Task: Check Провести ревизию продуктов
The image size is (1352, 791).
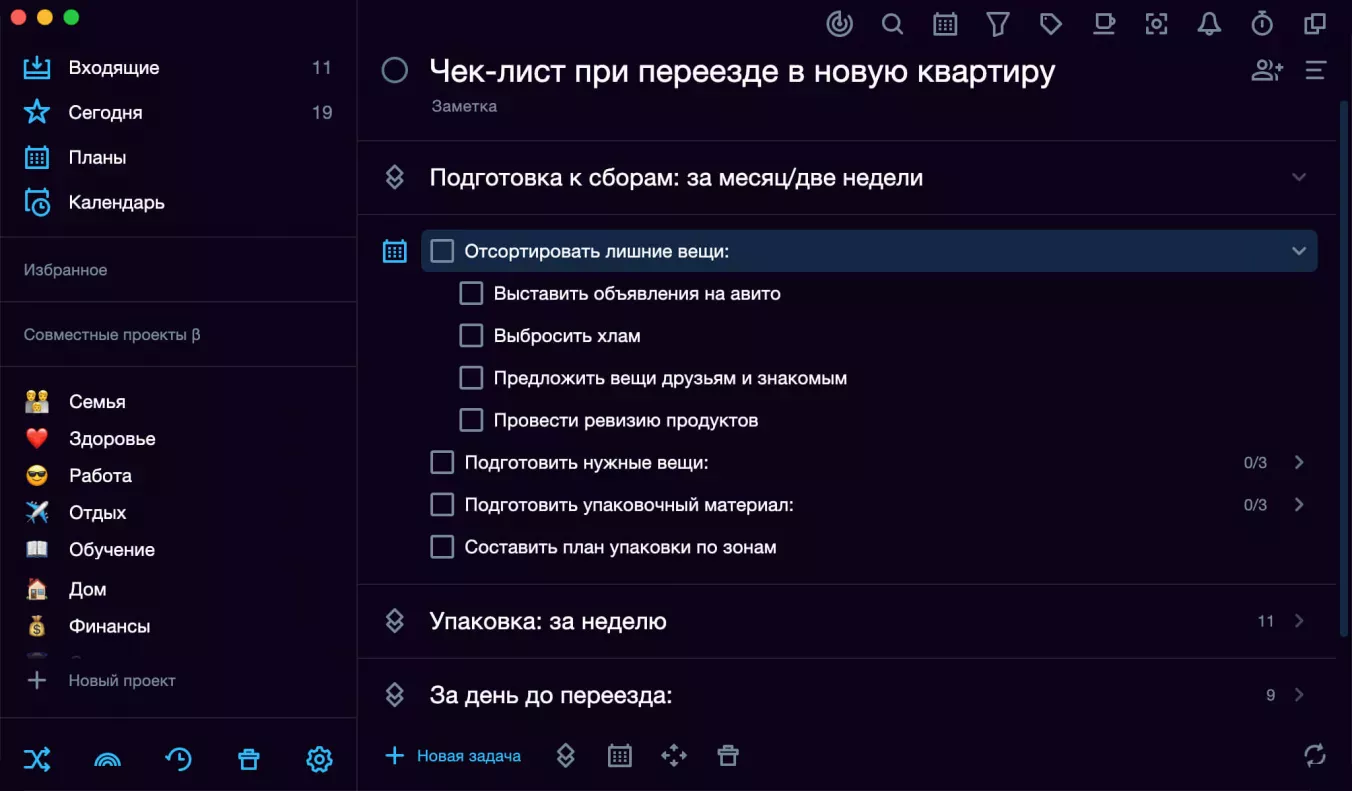Action: (x=471, y=420)
